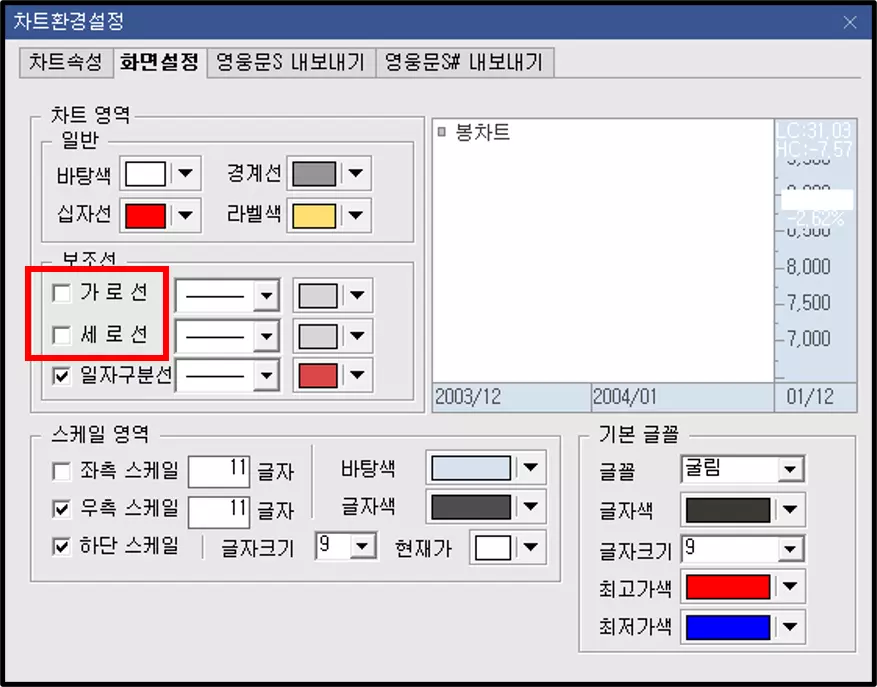The width and height of the screenshot is (877, 687).
Task: Click the 스케일 영역 글자색 dark swatch
Action: click(x=470, y=507)
